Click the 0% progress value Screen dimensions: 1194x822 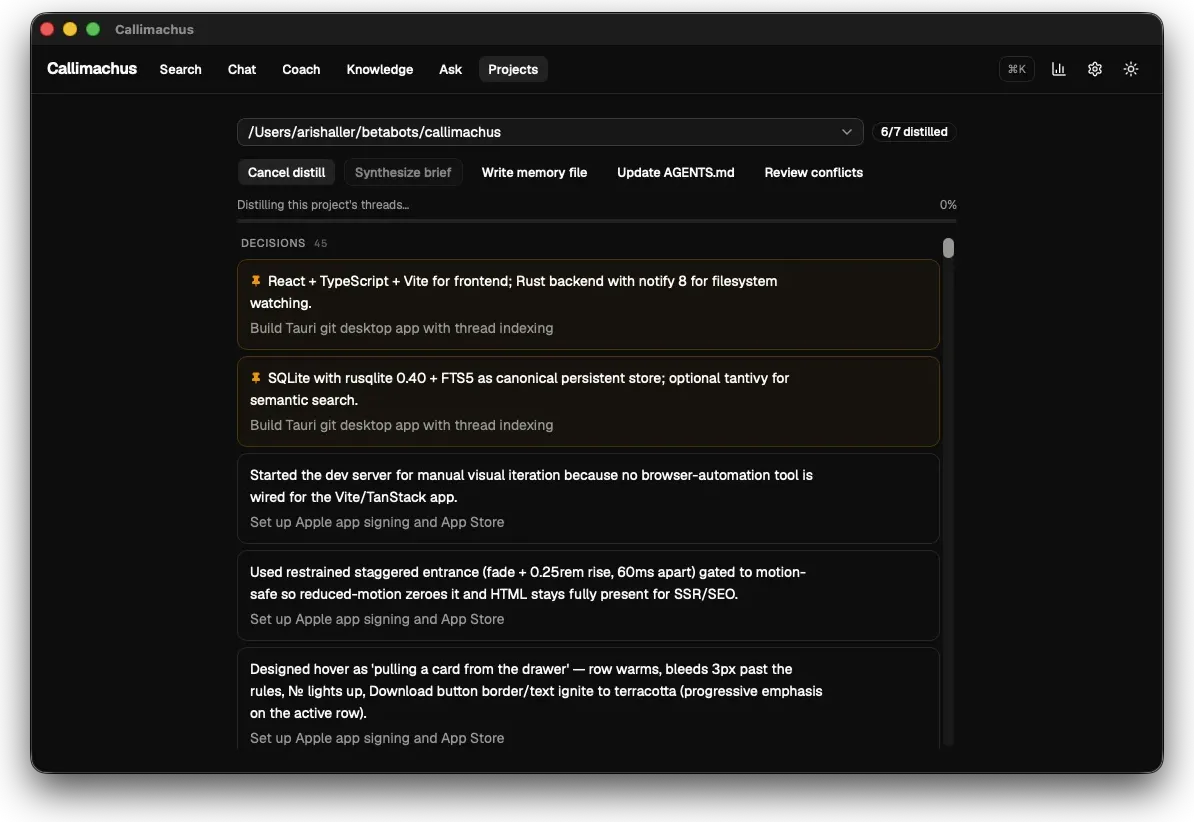click(x=948, y=205)
